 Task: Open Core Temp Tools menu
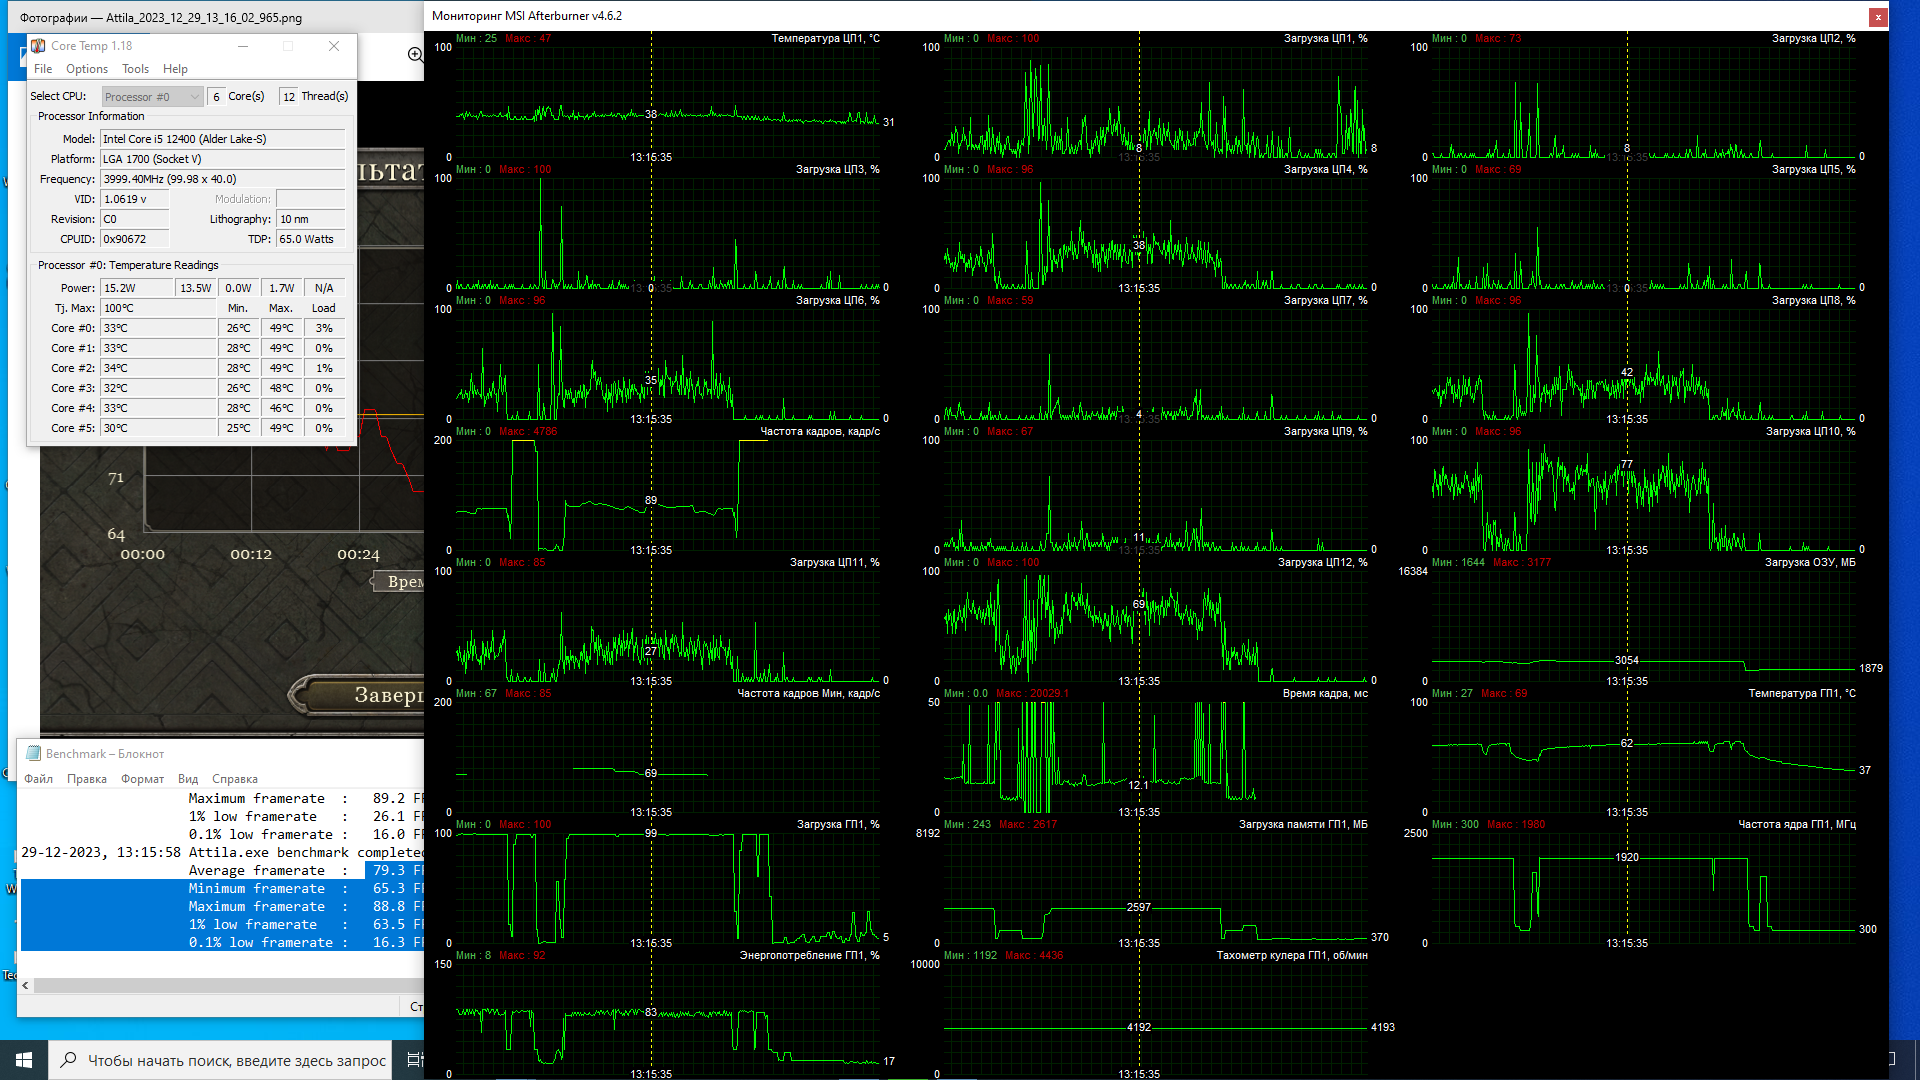[135, 69]
